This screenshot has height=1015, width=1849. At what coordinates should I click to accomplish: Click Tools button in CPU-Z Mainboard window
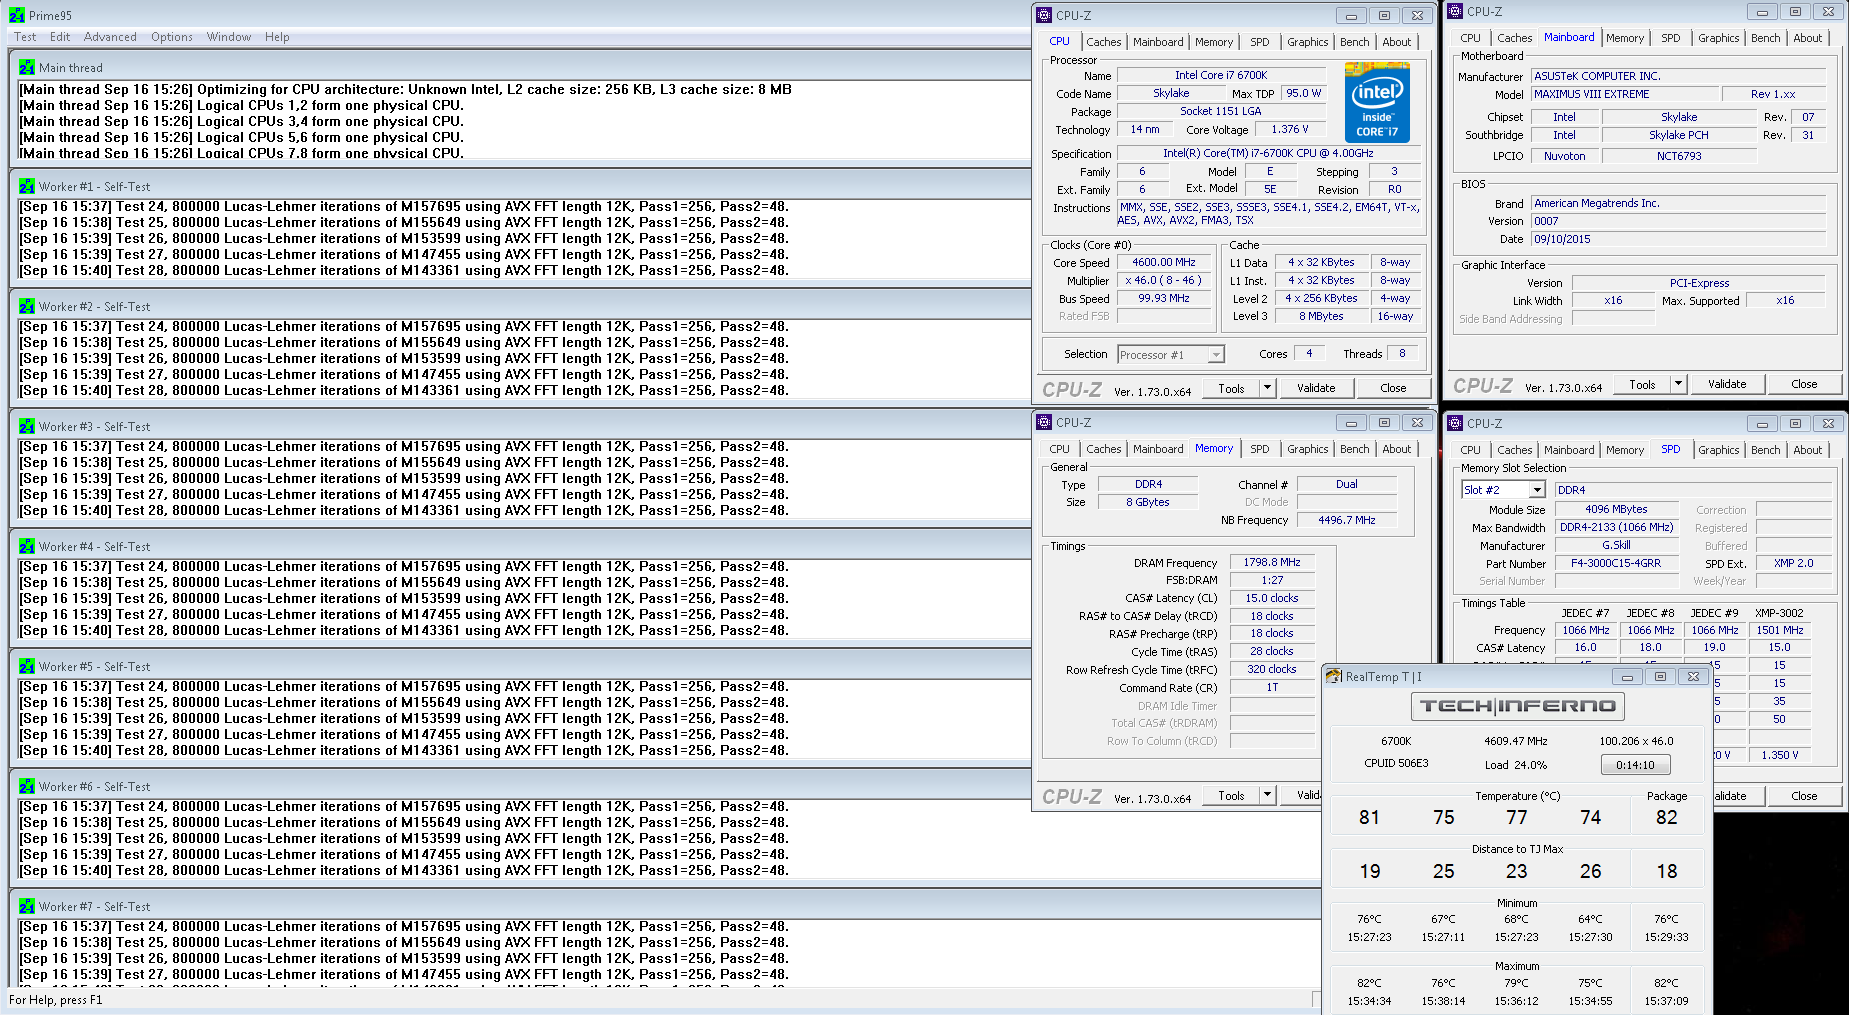1642,384
